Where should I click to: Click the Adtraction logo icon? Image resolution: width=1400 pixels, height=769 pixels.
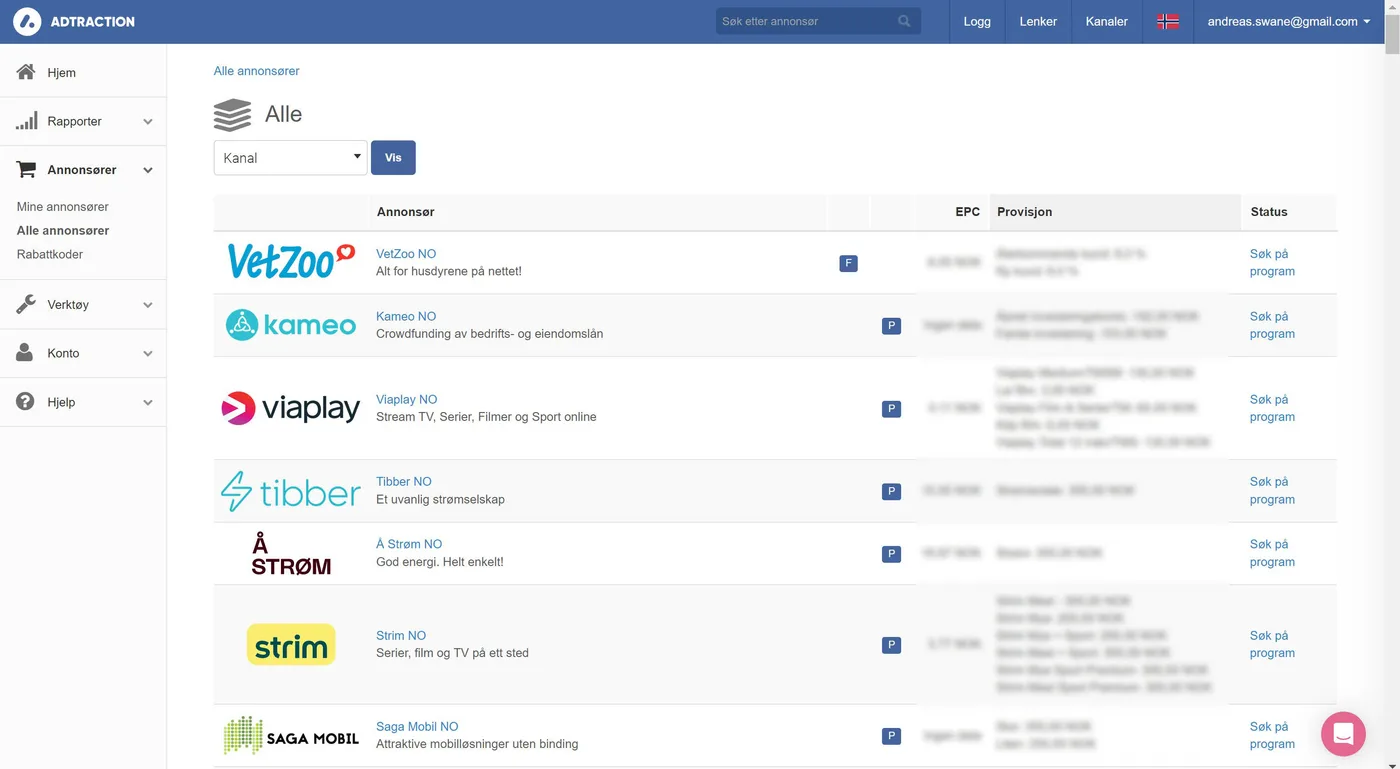(x=27, y=21)
